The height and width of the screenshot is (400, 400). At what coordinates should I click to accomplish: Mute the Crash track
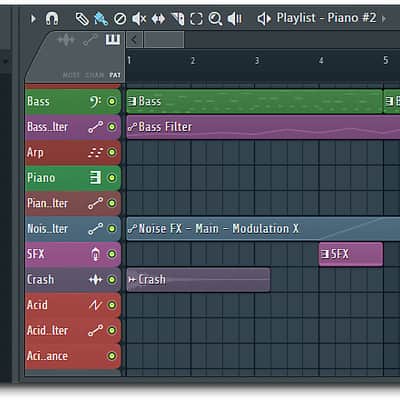(x=112, y=280)
